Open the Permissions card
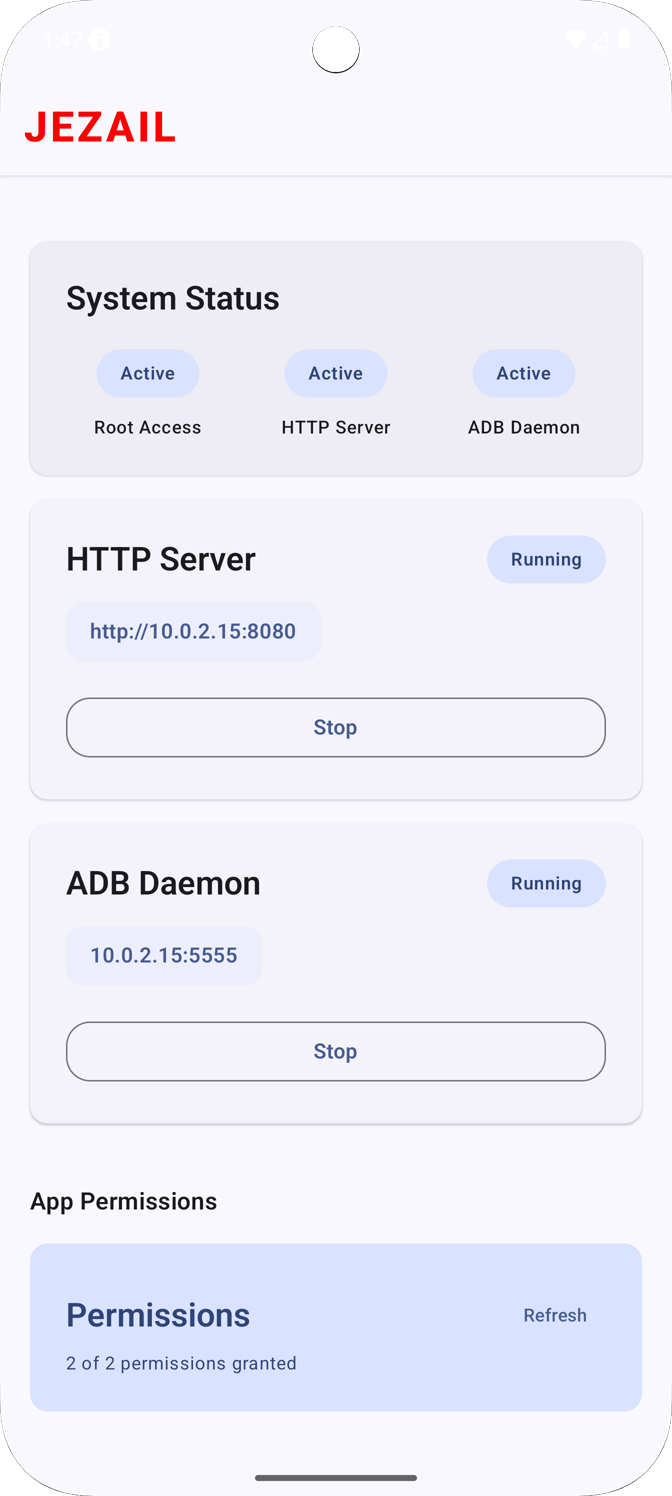This screenshot has width=672, height=1496. [157, 1314]
